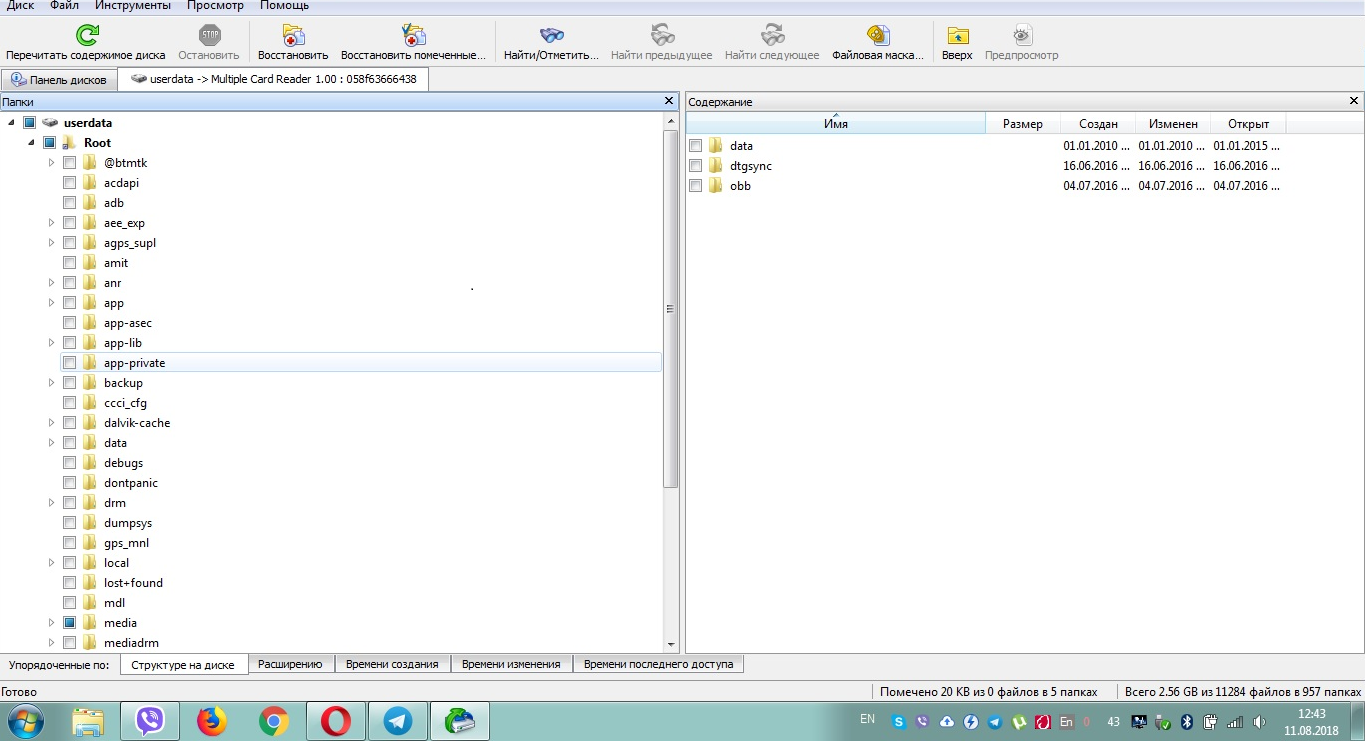Click the Windows Start button

click(24, 721)
